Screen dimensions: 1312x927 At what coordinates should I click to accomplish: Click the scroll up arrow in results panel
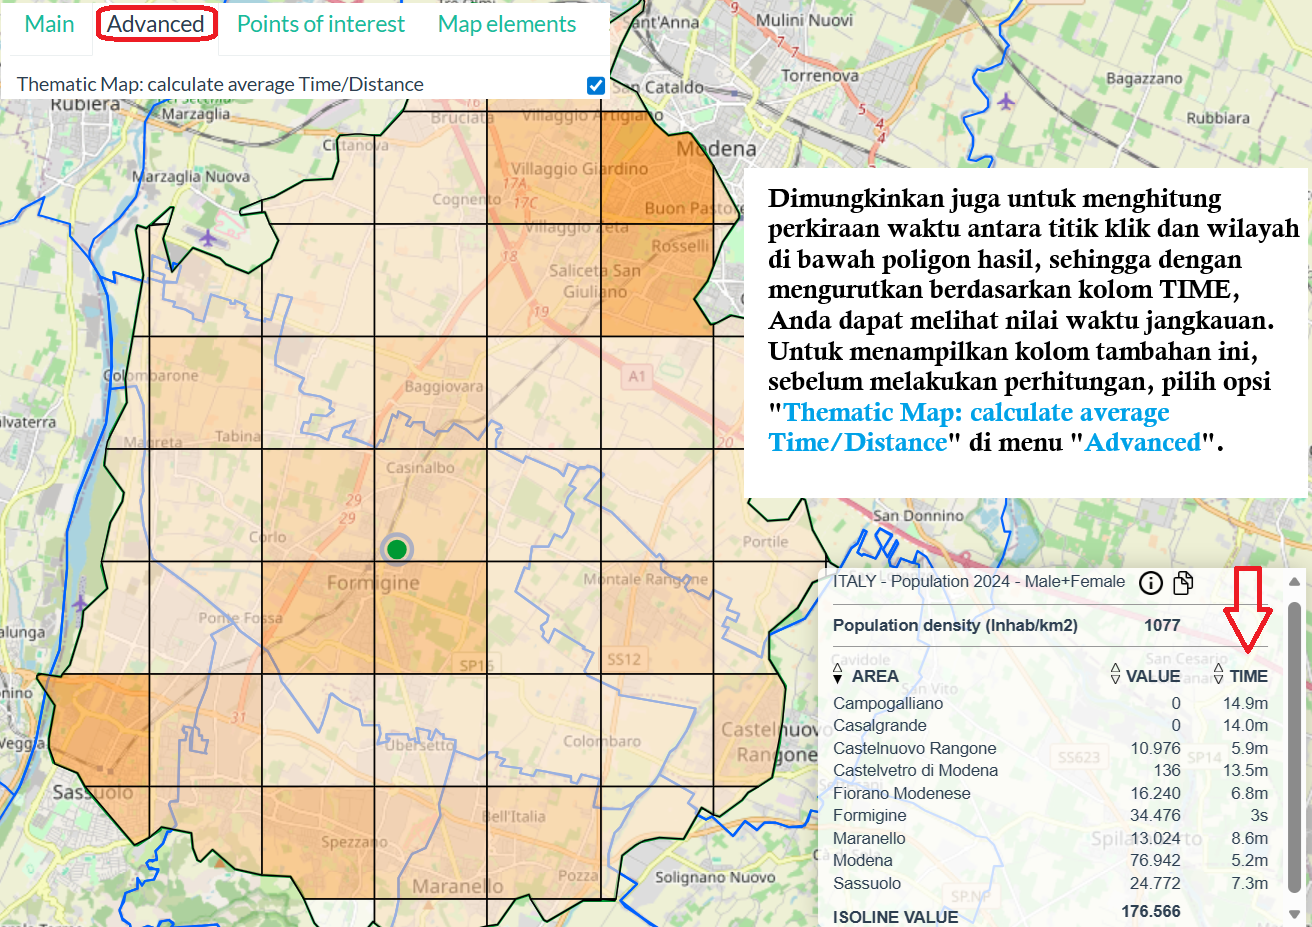point(1294,582)
